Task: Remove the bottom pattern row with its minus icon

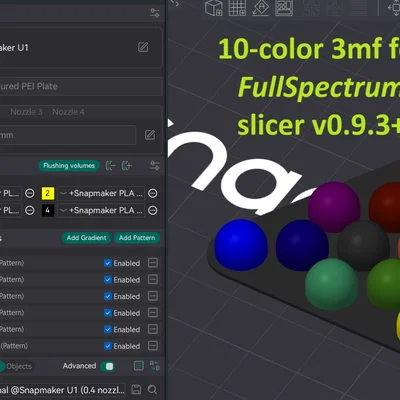Action: (153, 346)
